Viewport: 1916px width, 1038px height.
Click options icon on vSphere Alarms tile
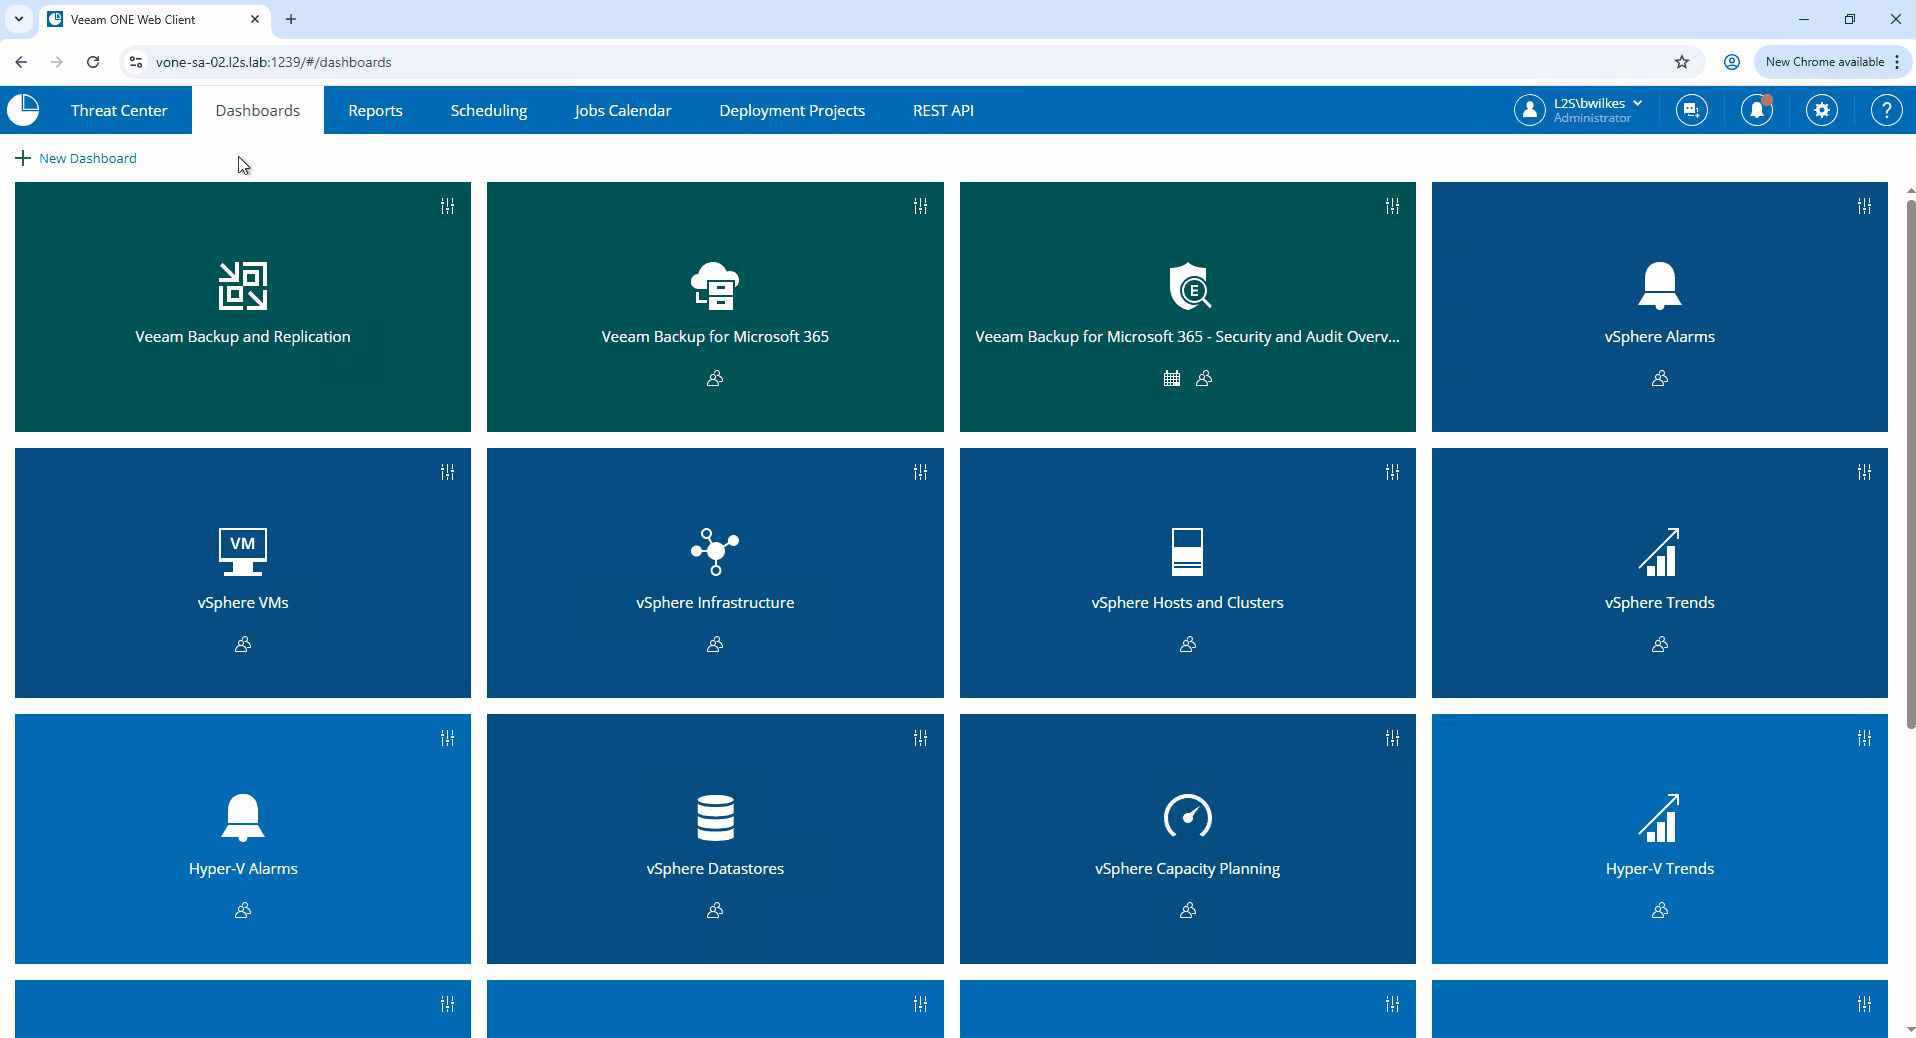[1865, 206]
